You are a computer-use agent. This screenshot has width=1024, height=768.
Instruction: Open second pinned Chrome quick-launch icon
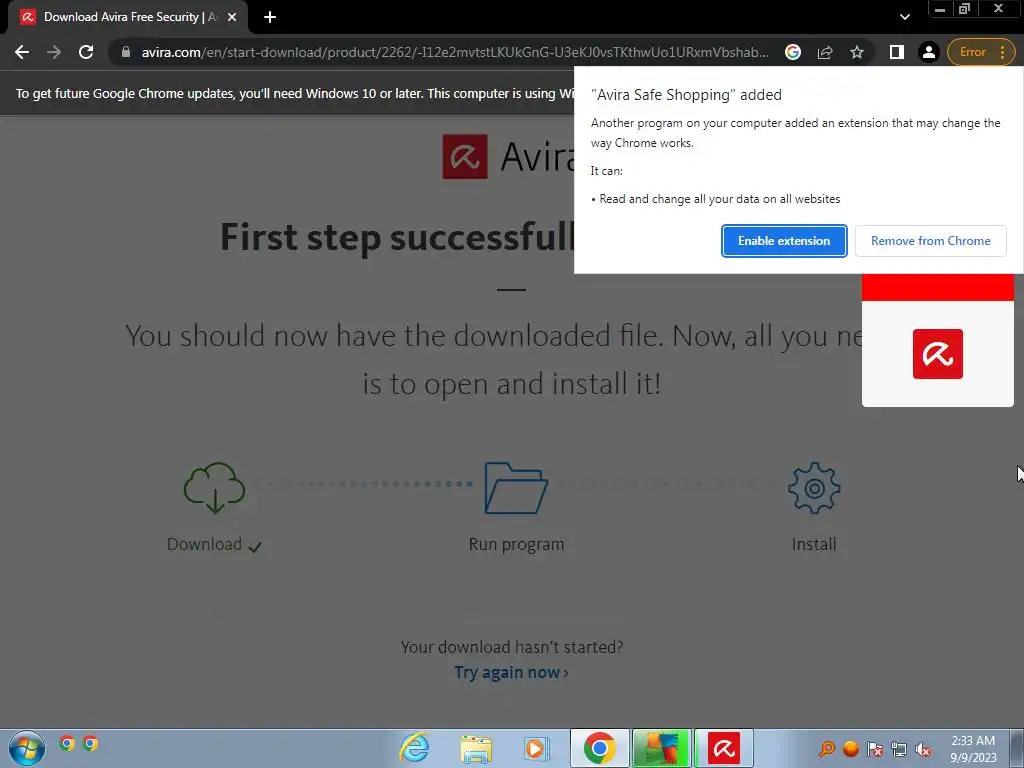(90, 743)
